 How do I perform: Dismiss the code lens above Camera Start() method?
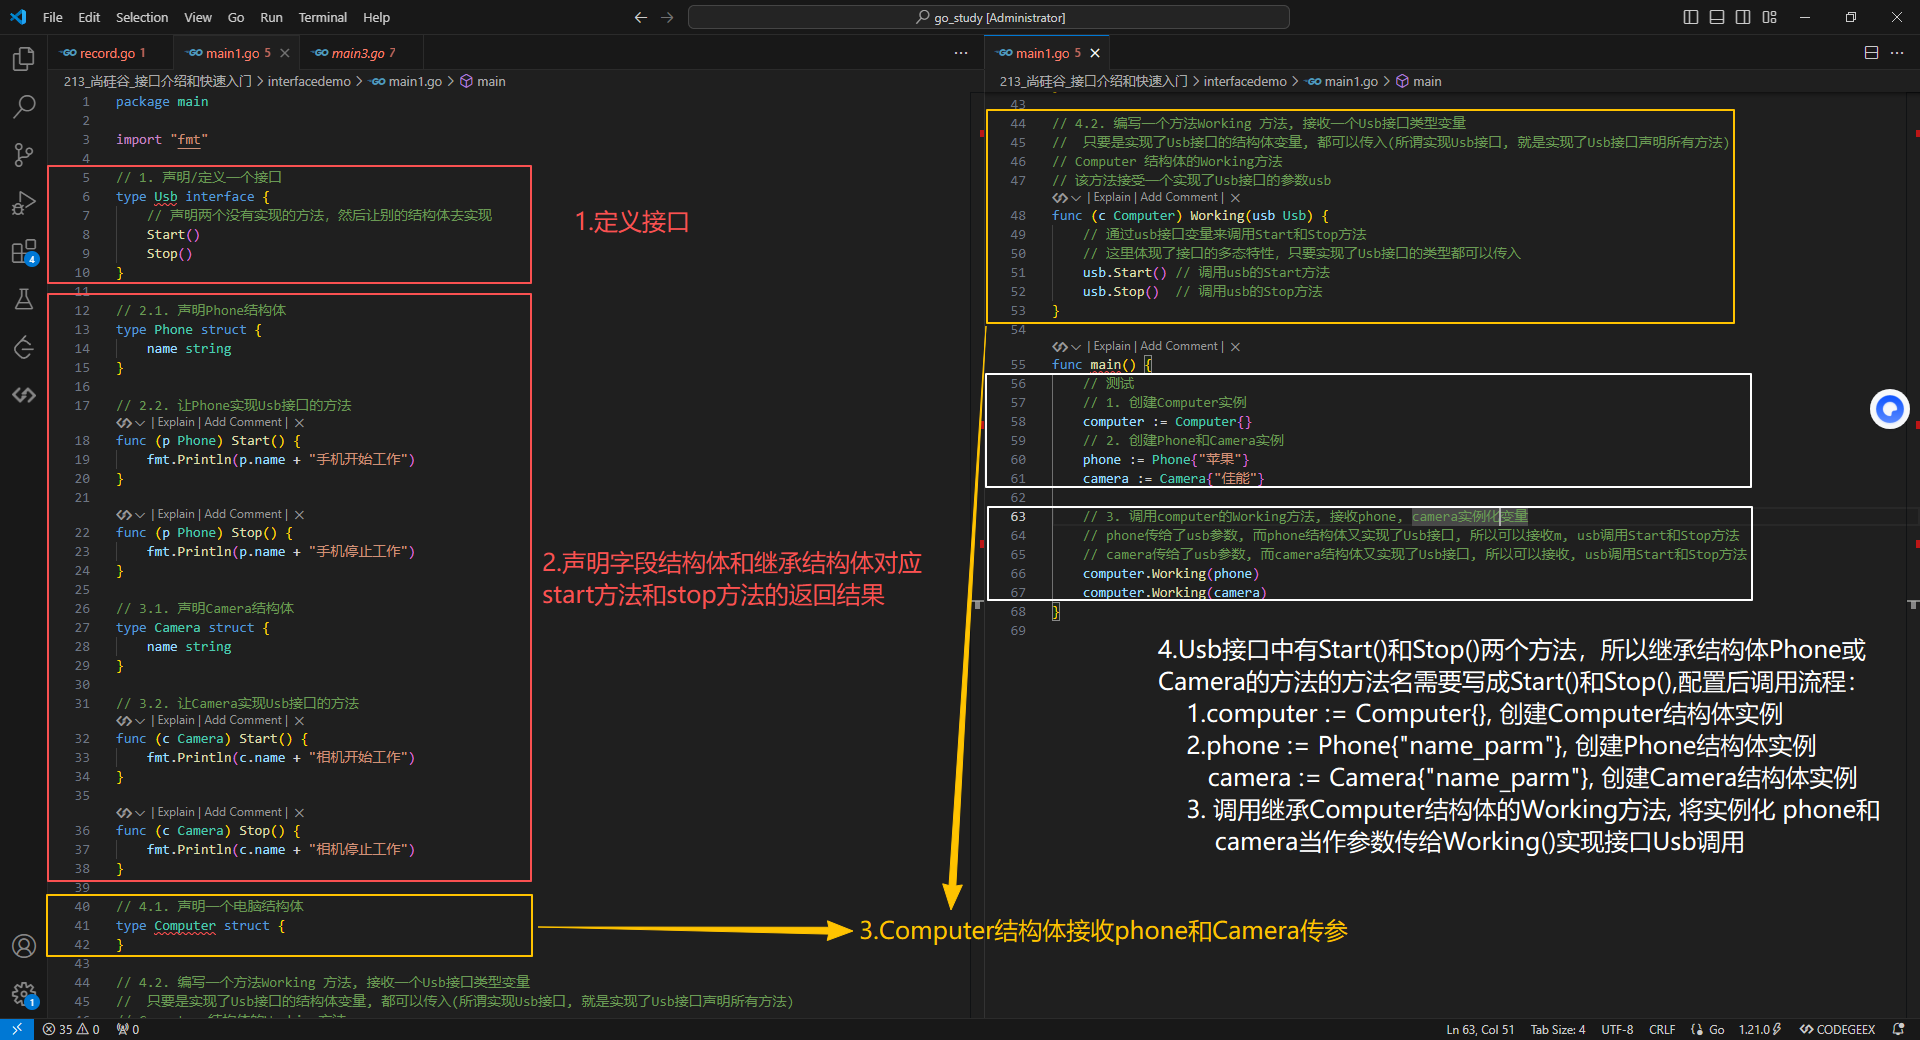(299, 721)
